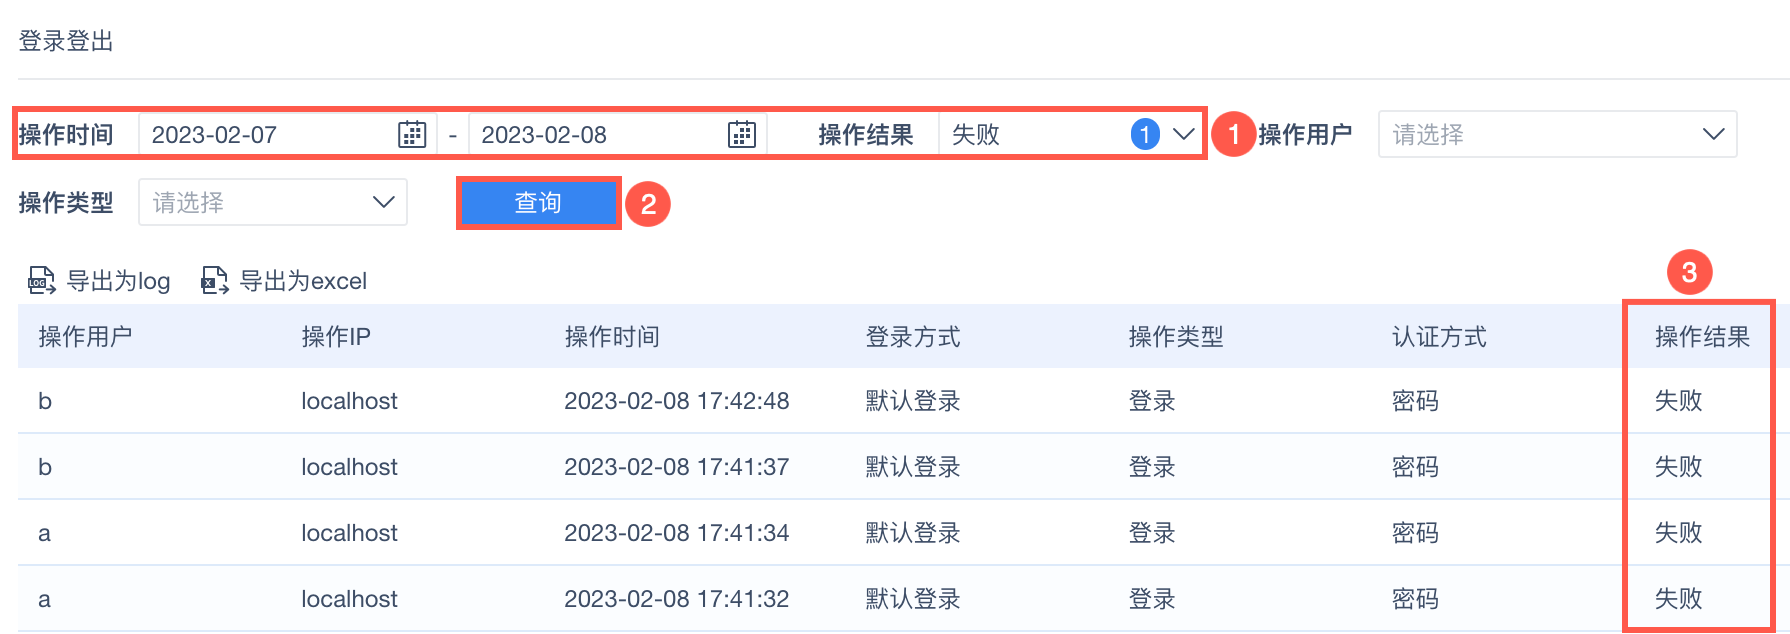
Task: Click the blue count badge in 操作结果
Action: pyautogui.click(x=1145, y=134)
